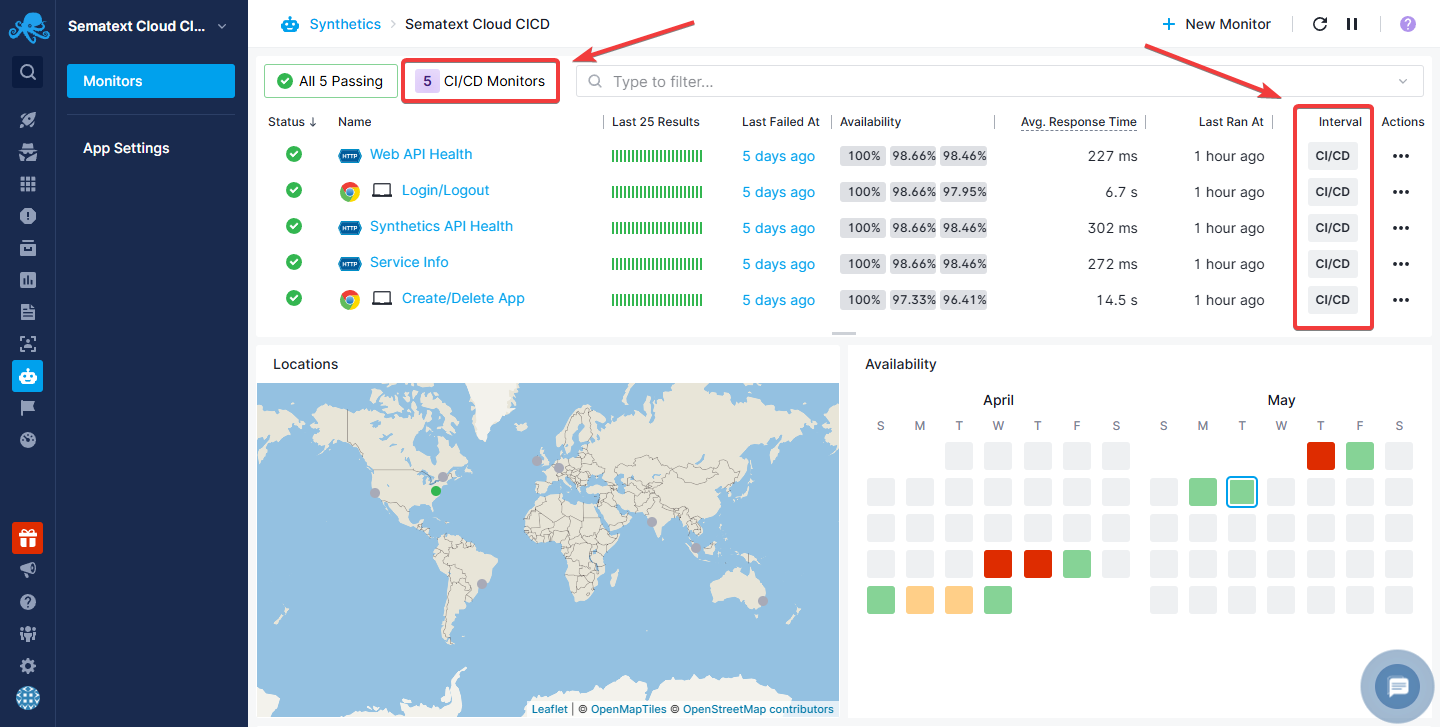Open the chat bubble widget

(x=1398, y=686)
